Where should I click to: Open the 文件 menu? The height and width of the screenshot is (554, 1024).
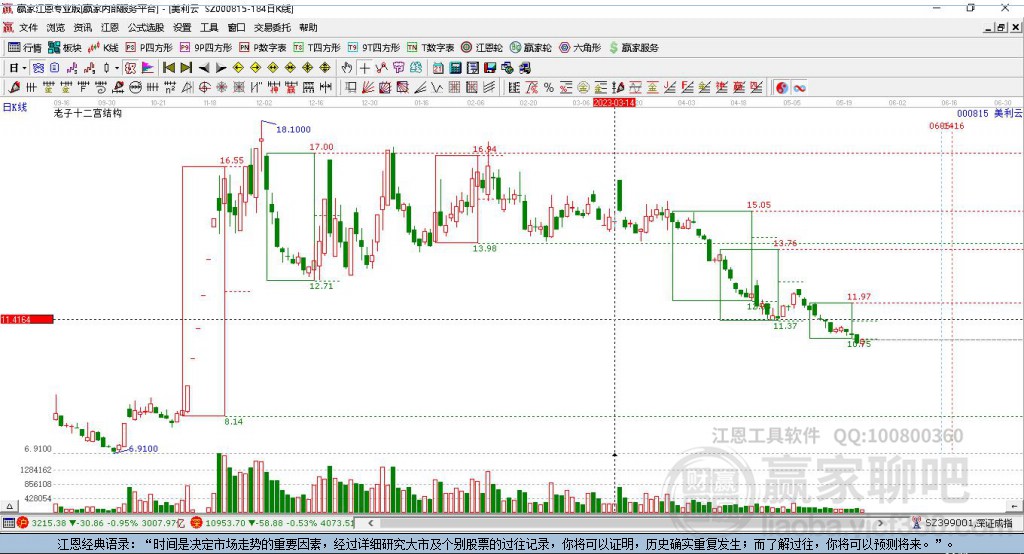[x=29, y=27]
